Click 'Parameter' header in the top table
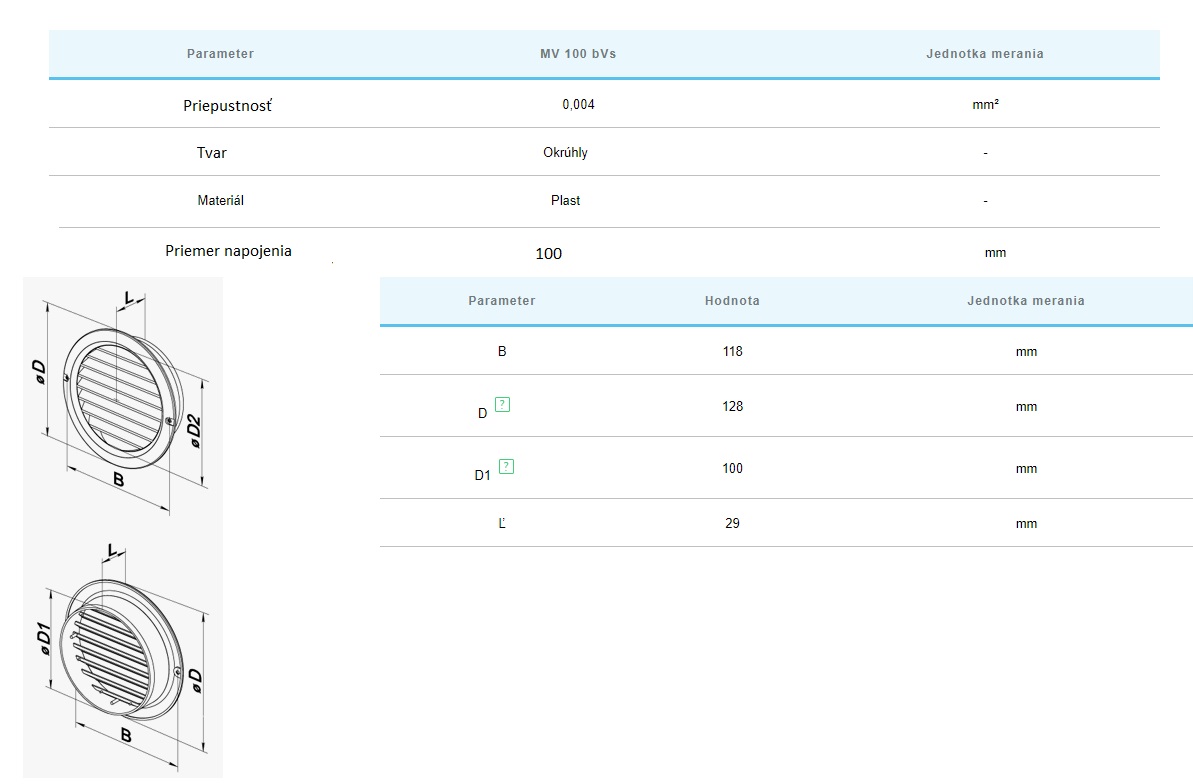 [x=220, y=54]
